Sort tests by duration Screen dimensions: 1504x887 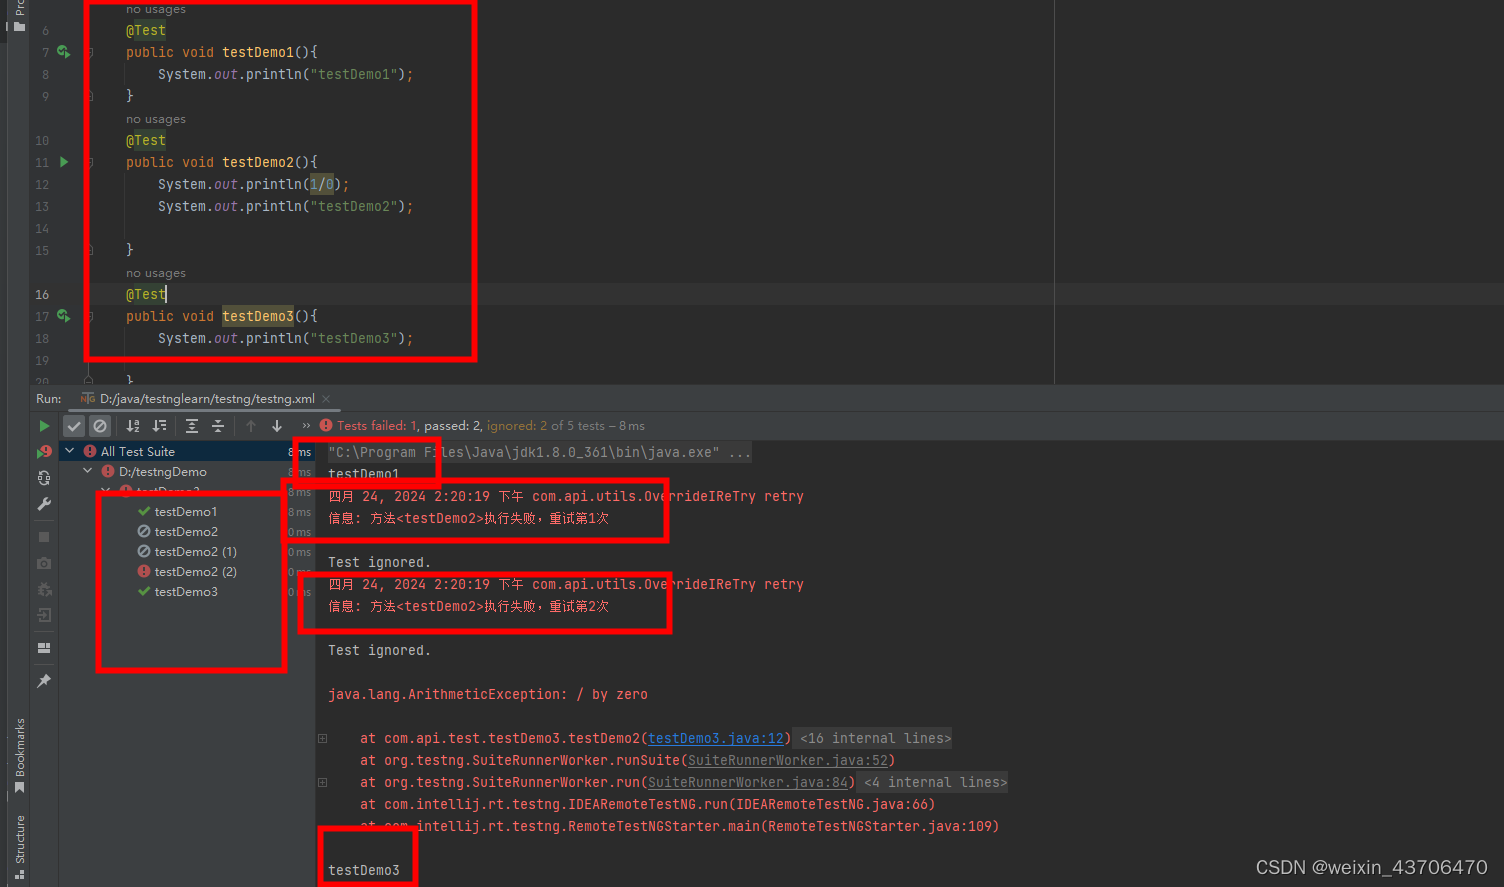click(x=159, y=426)
